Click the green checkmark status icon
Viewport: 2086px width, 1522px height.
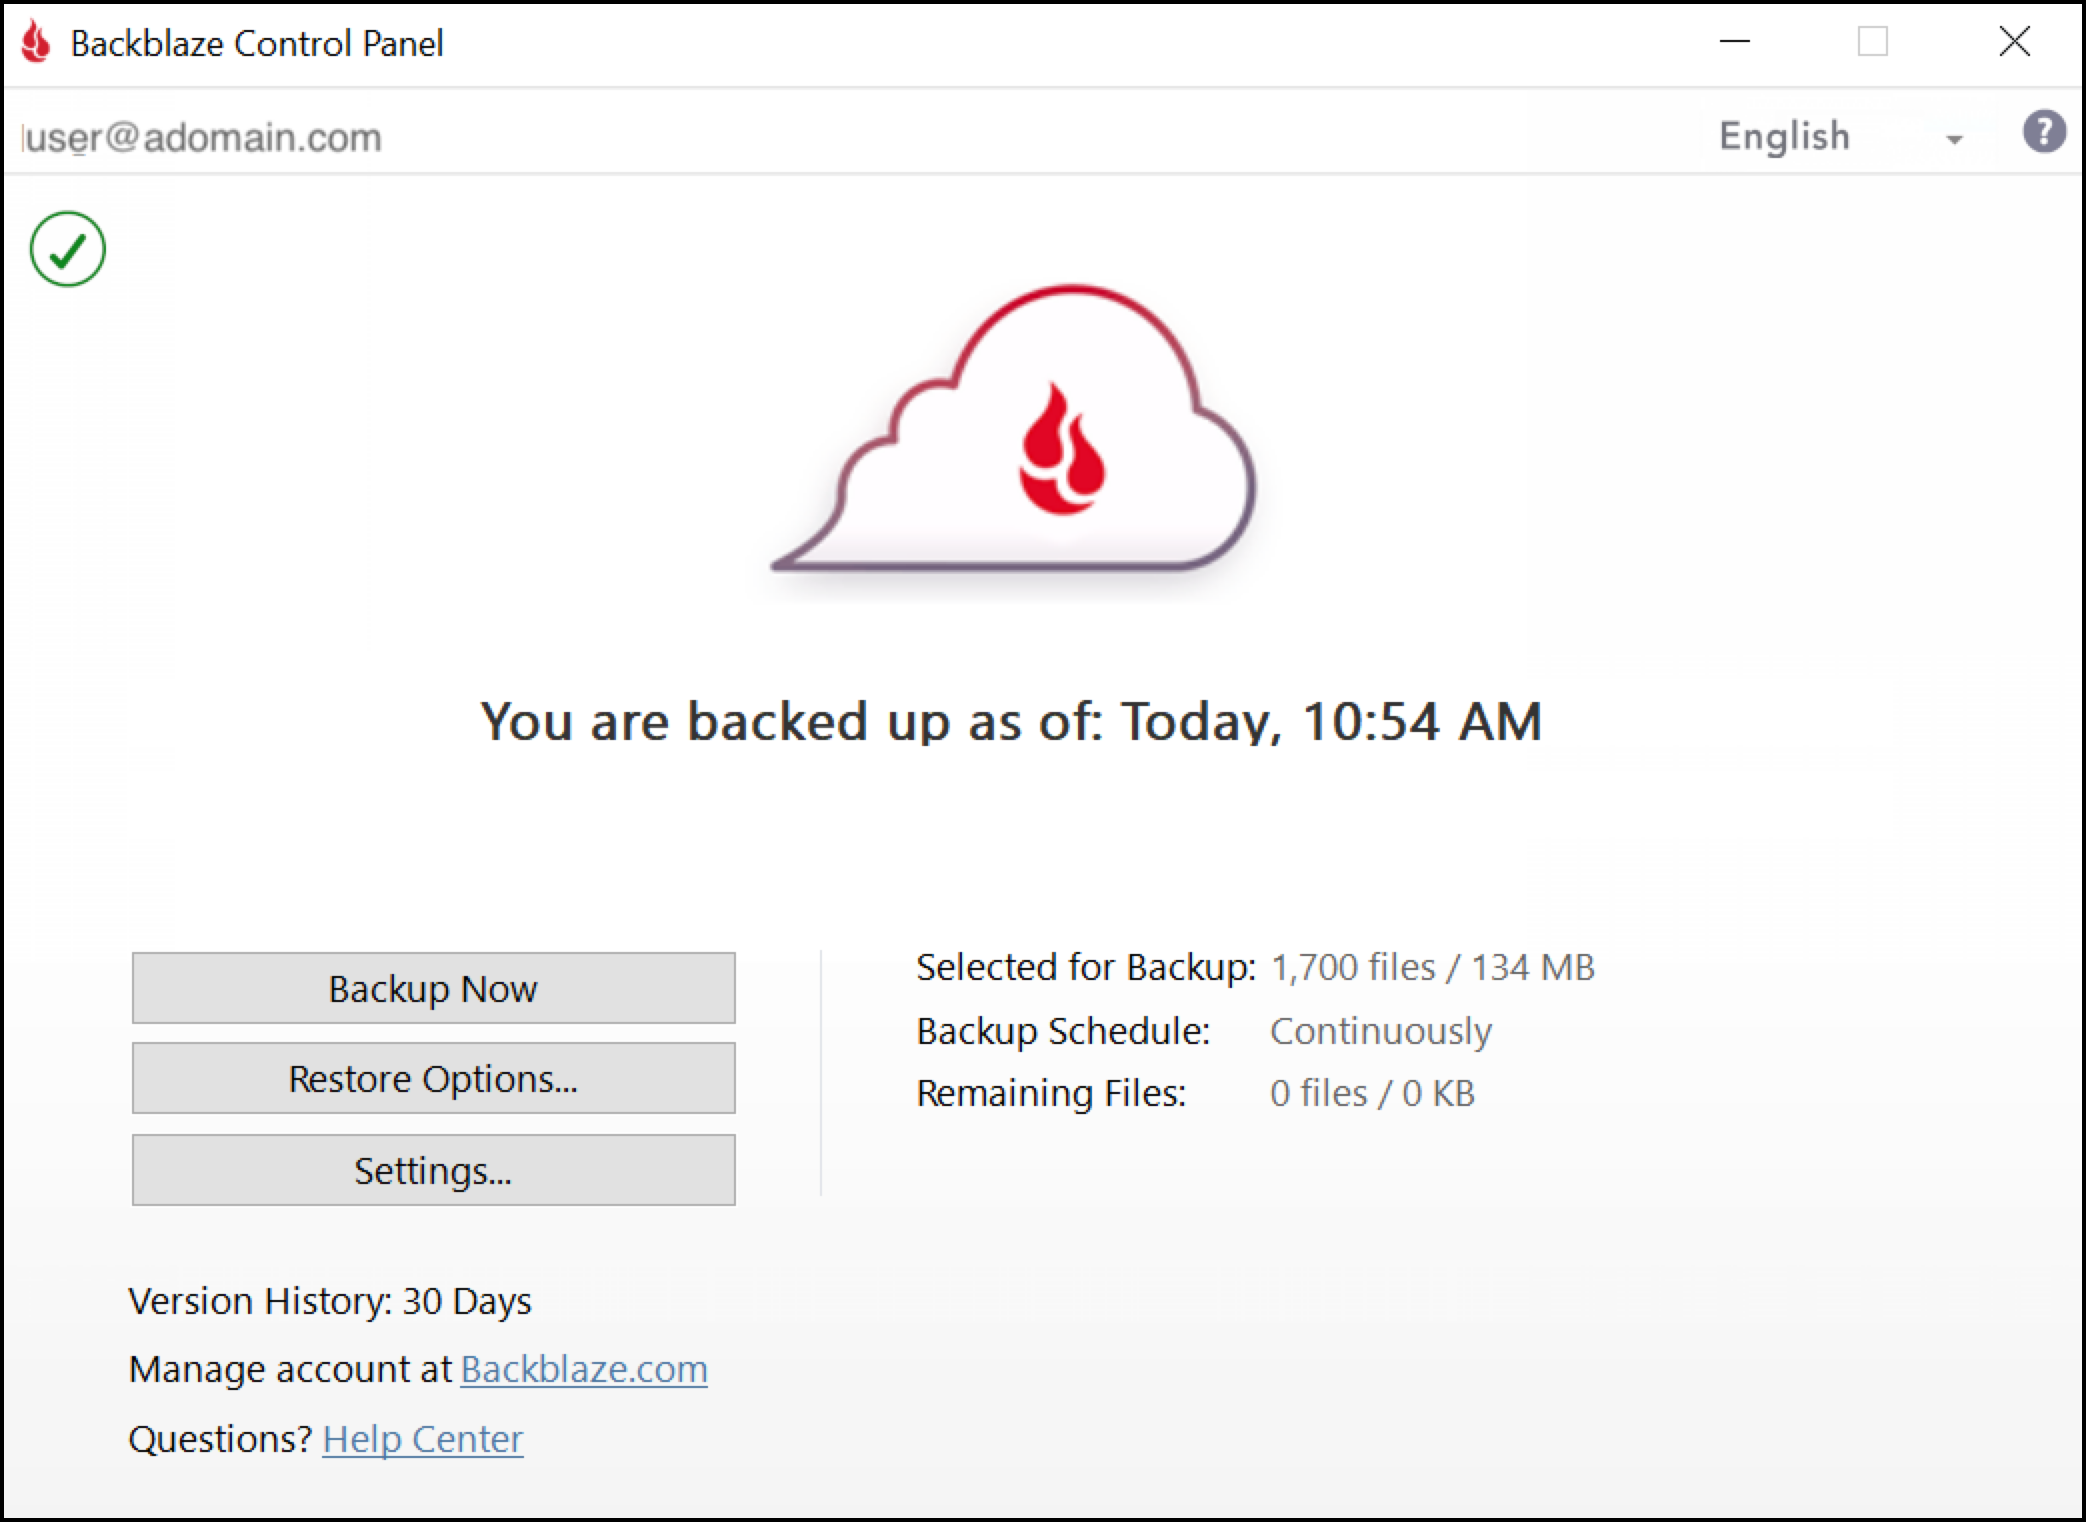click(67, 249)
